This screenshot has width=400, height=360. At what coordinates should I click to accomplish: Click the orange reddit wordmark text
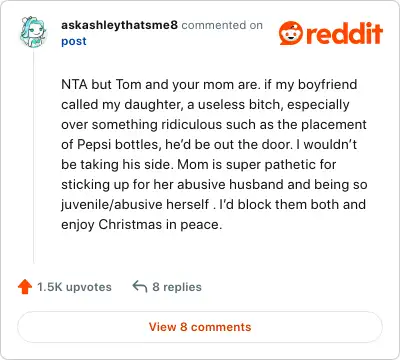[344, 33]
